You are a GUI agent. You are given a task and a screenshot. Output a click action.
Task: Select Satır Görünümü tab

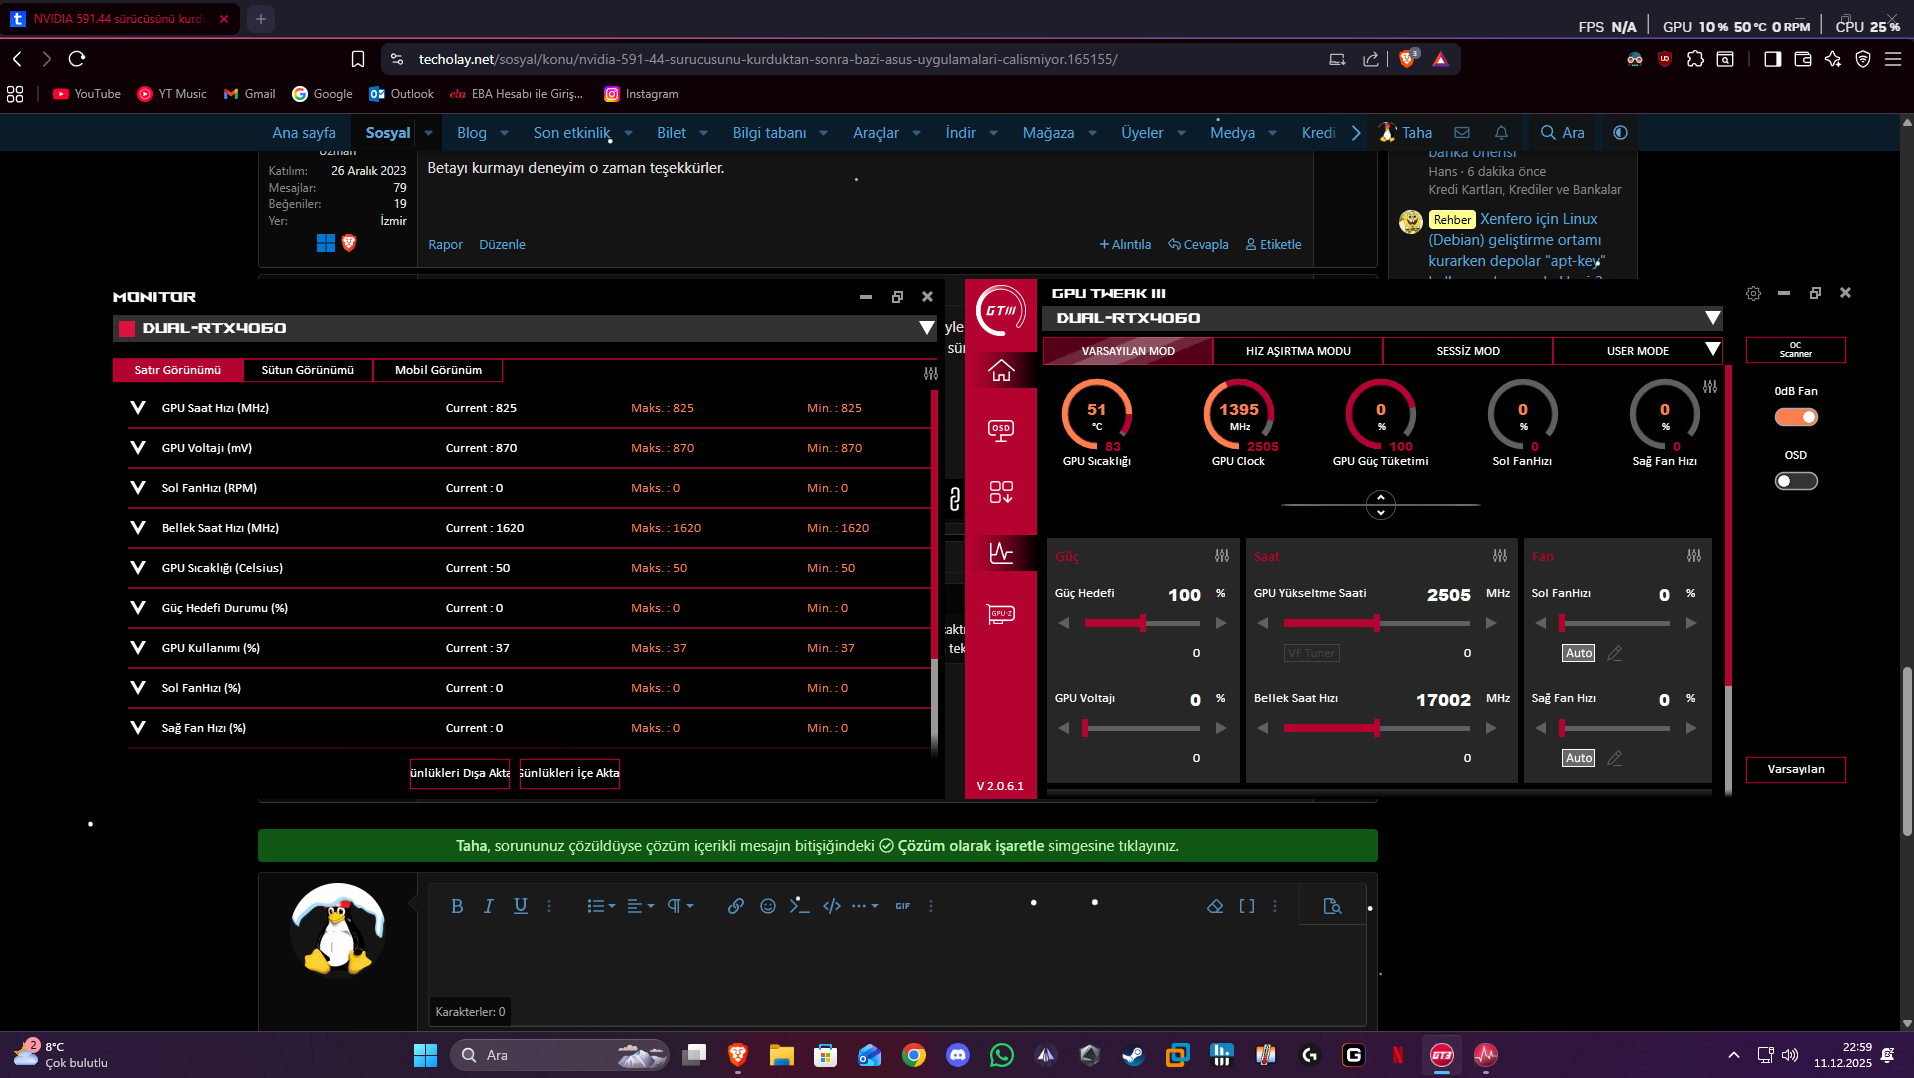[x=178, y=370]
